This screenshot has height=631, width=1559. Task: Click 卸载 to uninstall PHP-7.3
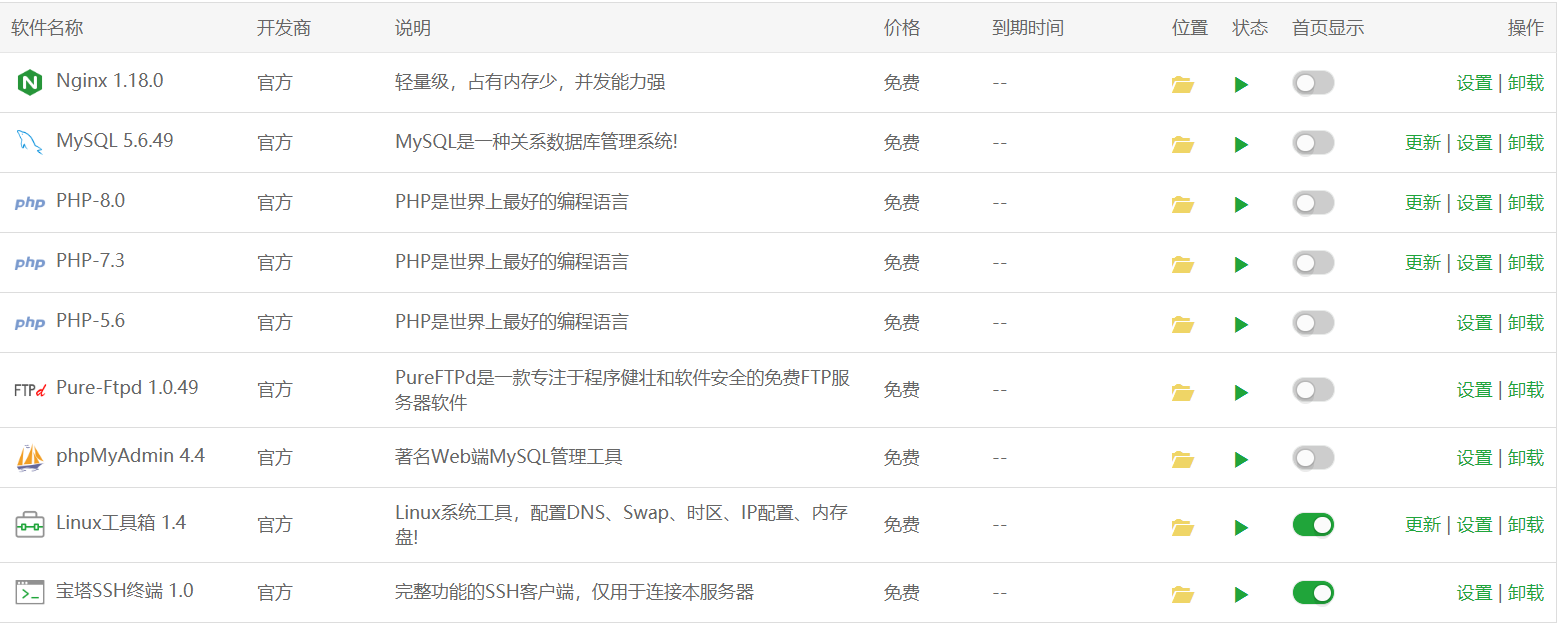coord(1526,263)
